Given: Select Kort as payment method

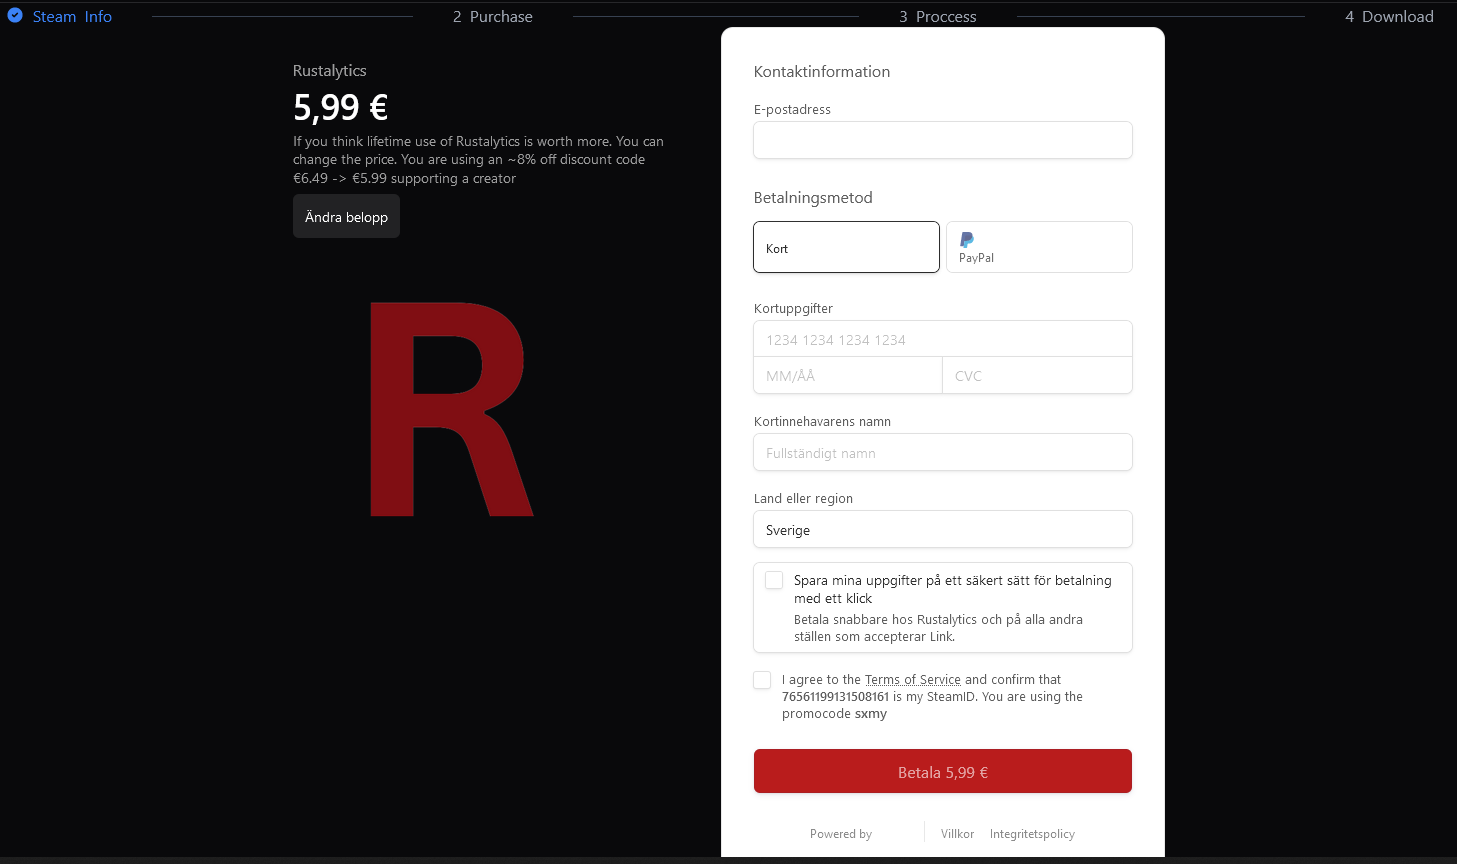Looking at the screenshot, I should click(x=846, y=247).
